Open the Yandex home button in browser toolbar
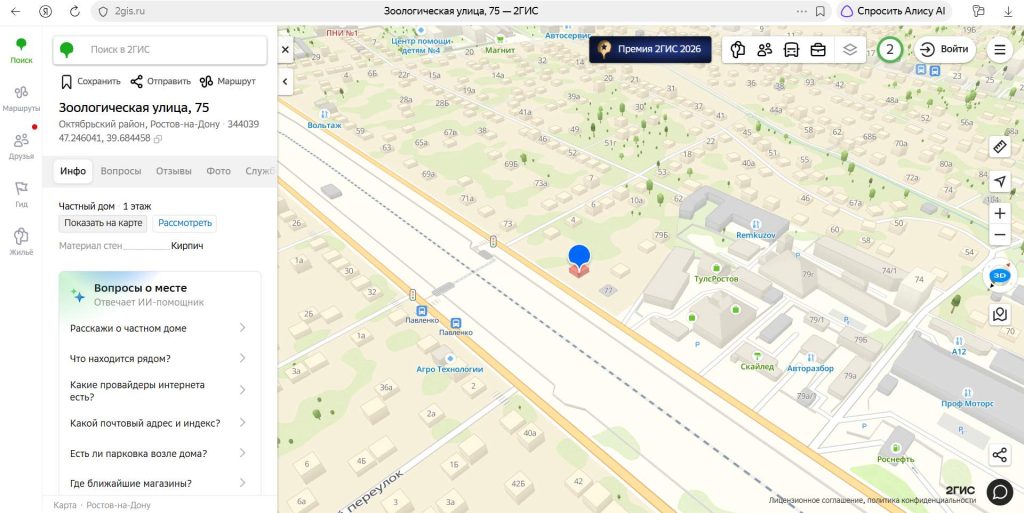Image resolution: width=1024 pixels, height=513 pixels. (45, 11)
